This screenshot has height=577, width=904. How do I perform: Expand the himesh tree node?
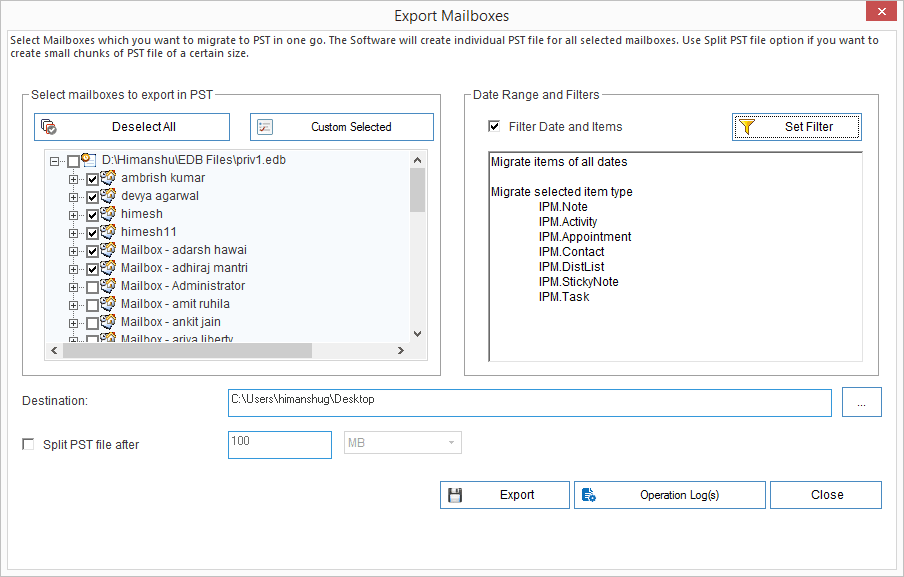pos(73,215)
